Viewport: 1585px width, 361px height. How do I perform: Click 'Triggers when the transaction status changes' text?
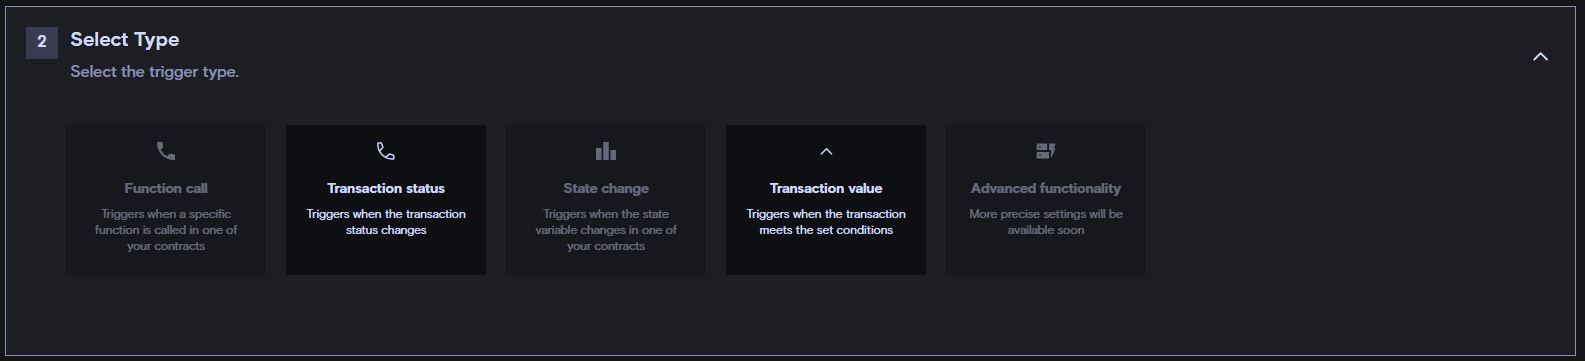point(386,222)
